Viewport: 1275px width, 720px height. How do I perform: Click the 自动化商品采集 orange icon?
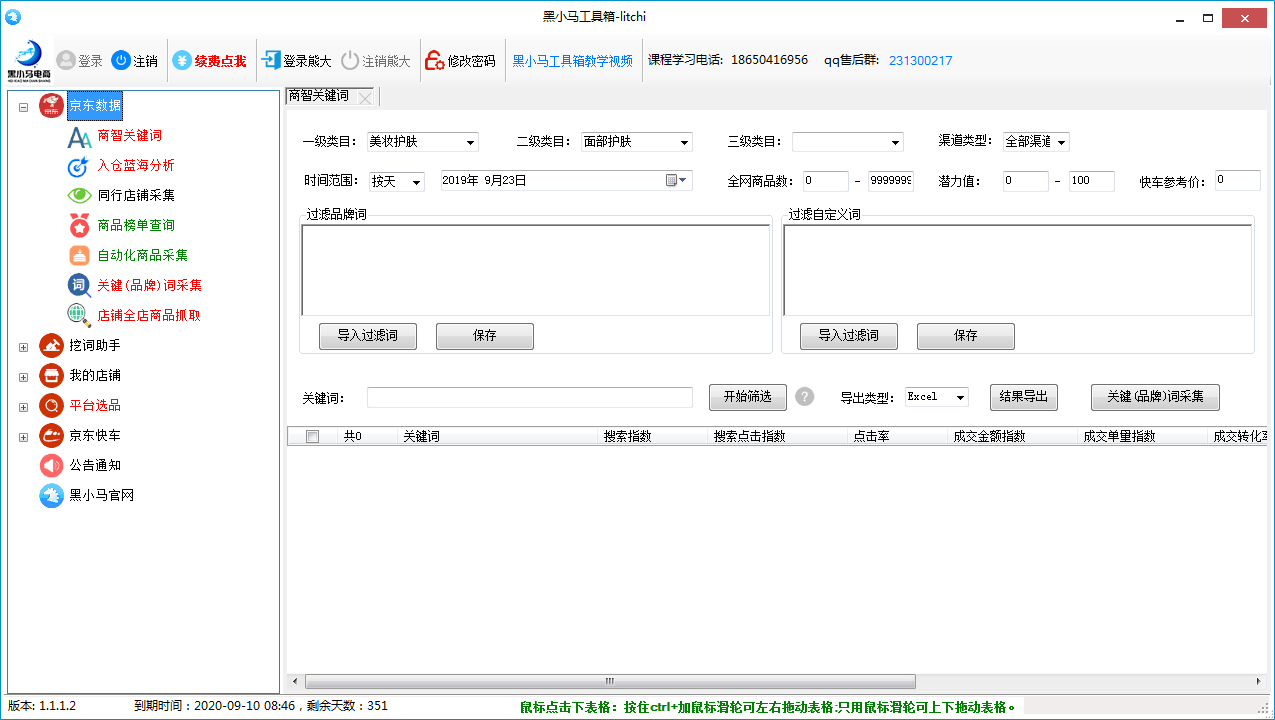(80, 256)
